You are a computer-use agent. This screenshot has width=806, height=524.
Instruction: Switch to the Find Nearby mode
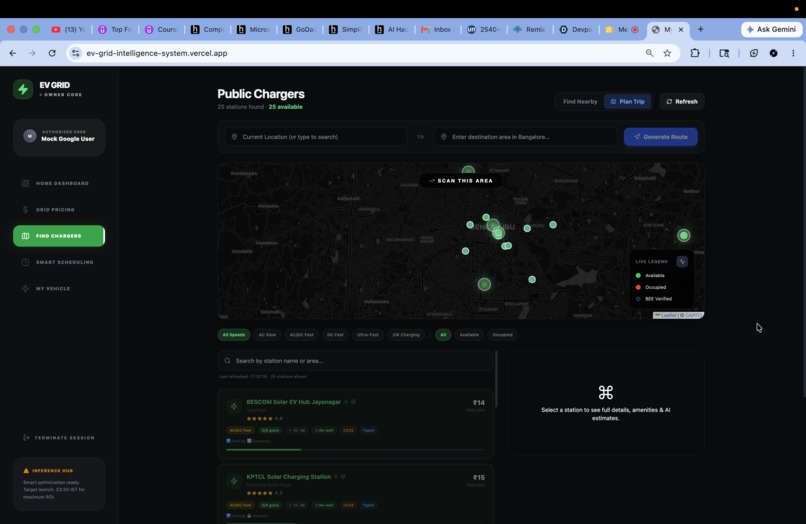click(x=580, y=101)
